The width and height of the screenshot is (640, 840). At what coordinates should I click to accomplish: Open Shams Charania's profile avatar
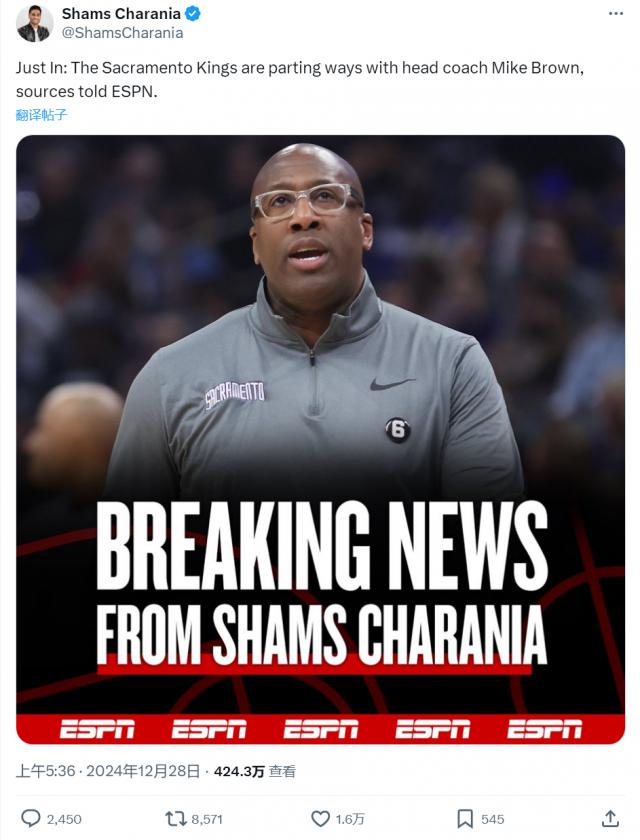34,24
